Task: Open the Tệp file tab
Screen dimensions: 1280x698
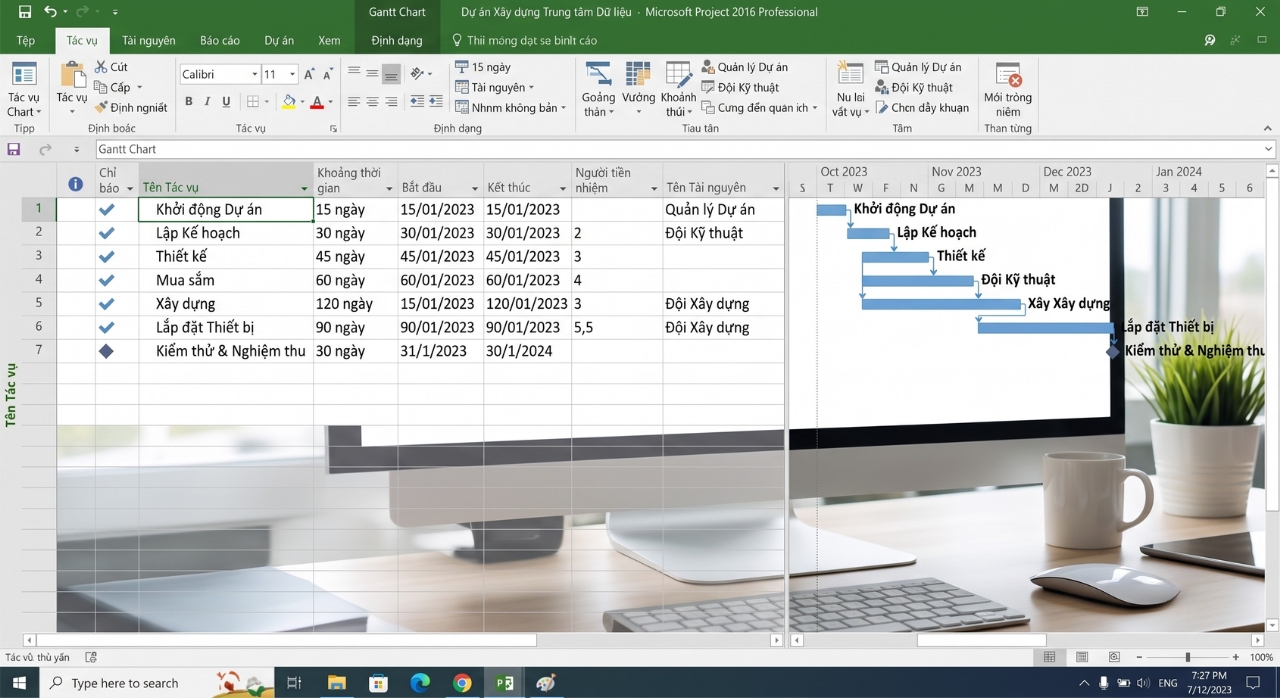Action: 25,41
